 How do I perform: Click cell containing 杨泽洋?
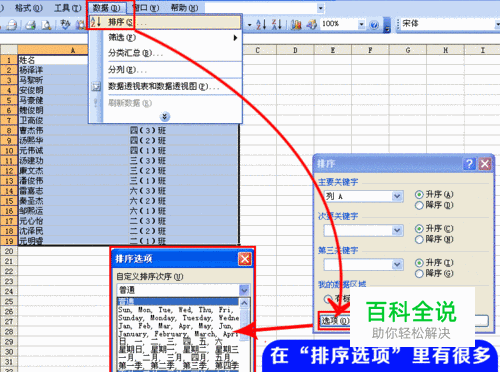coord(53,70)
